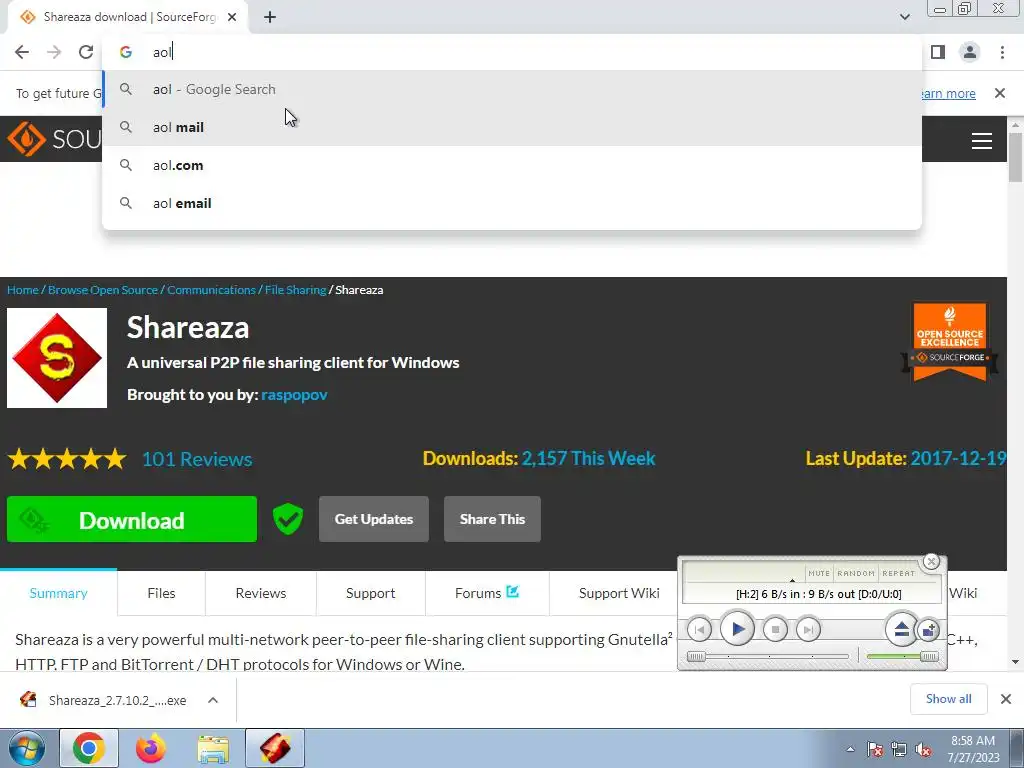Switch to the Support tab
The image size is (1024, 768).
pyautogui.click(x=370, y=593)
